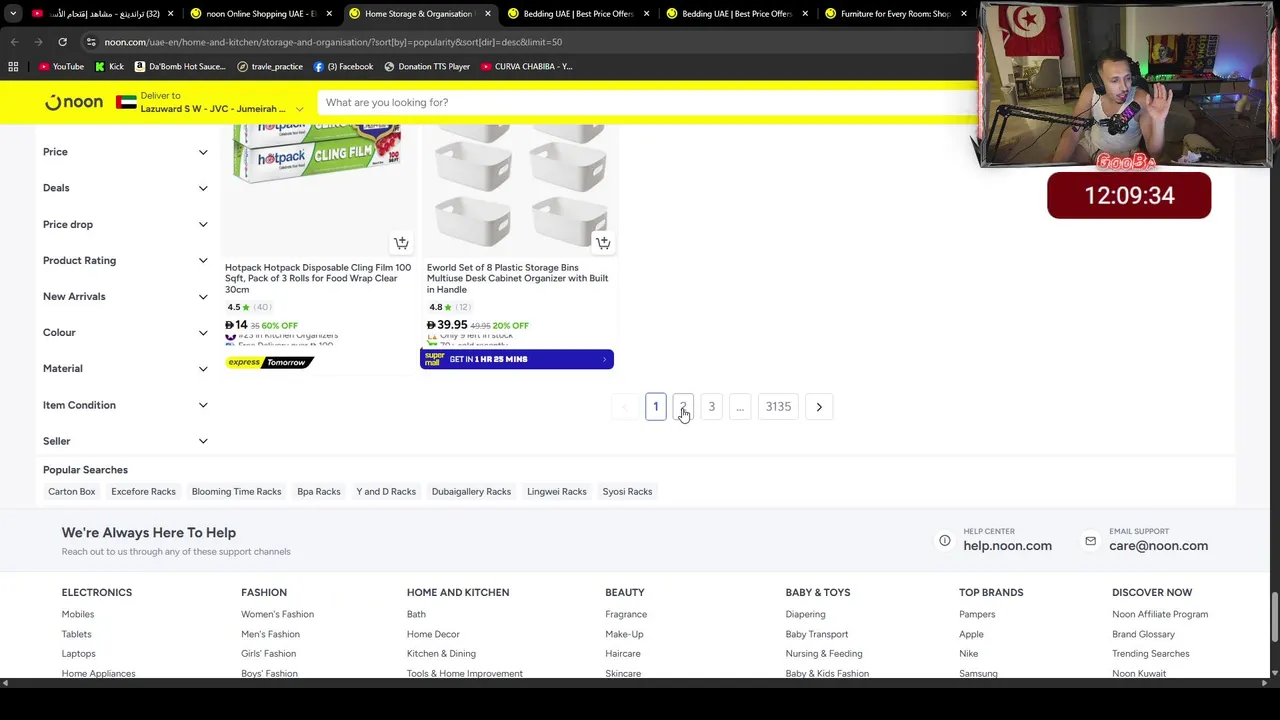Open Y and D Racks popular search
The width and height of the screenshot is (1280, 720).
pos(386,492)
